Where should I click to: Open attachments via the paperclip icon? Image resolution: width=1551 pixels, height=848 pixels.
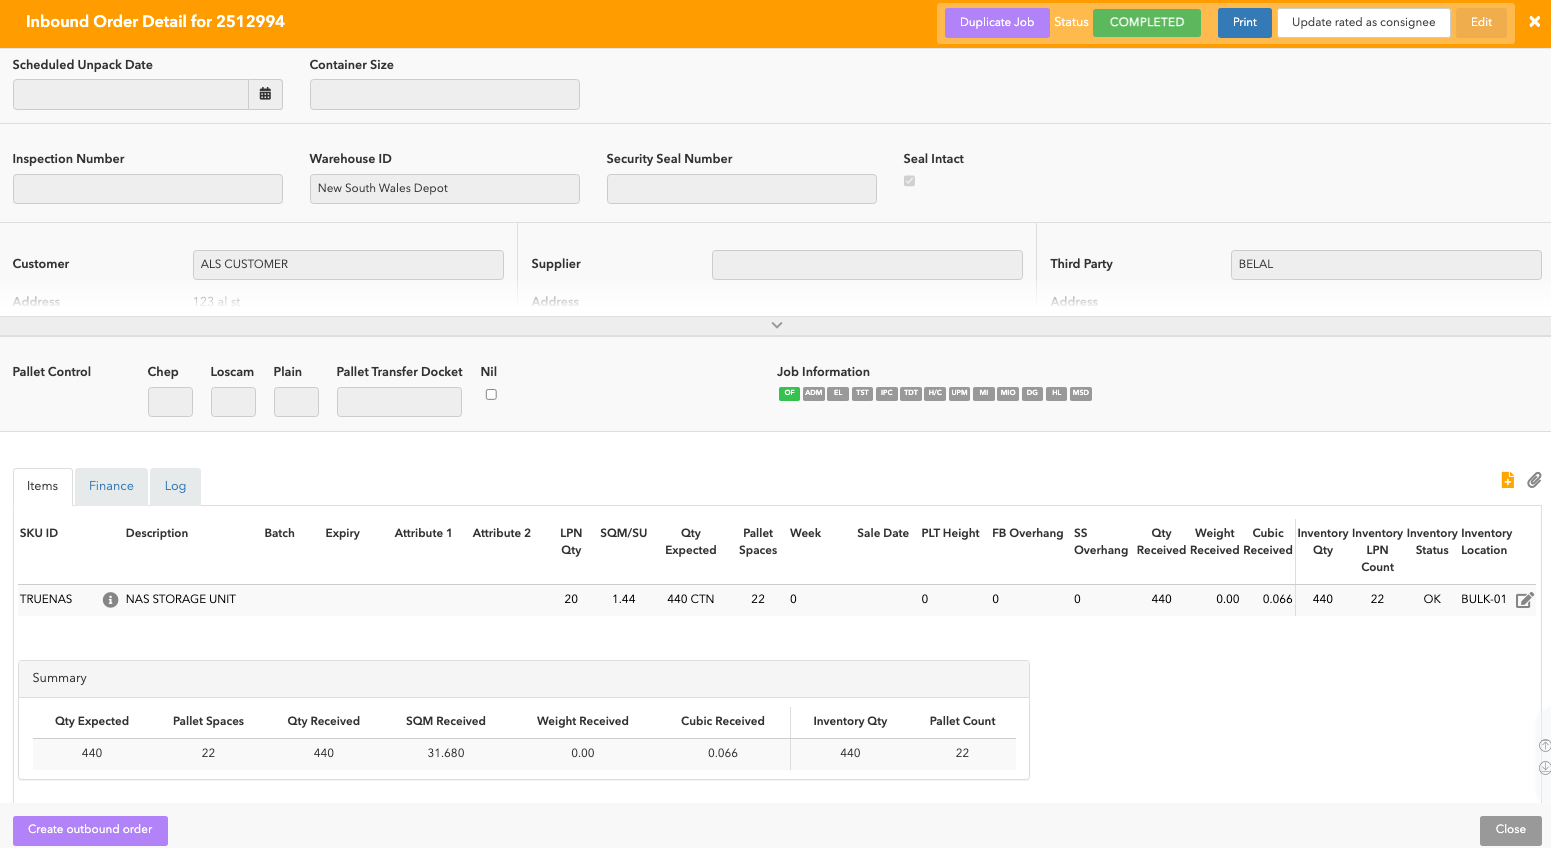coord(1534,480)
